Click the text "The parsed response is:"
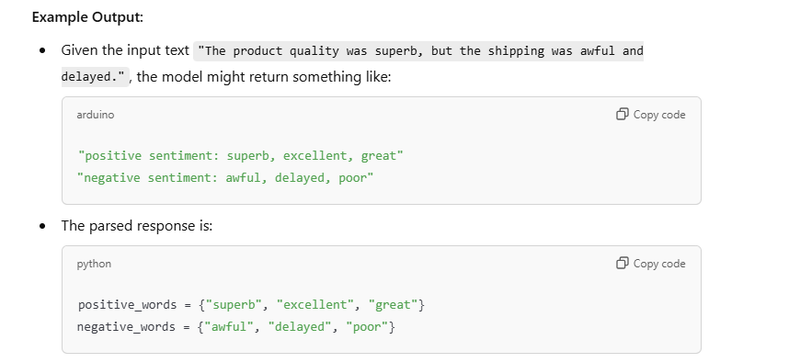800x360 pixels. [137, 225]
